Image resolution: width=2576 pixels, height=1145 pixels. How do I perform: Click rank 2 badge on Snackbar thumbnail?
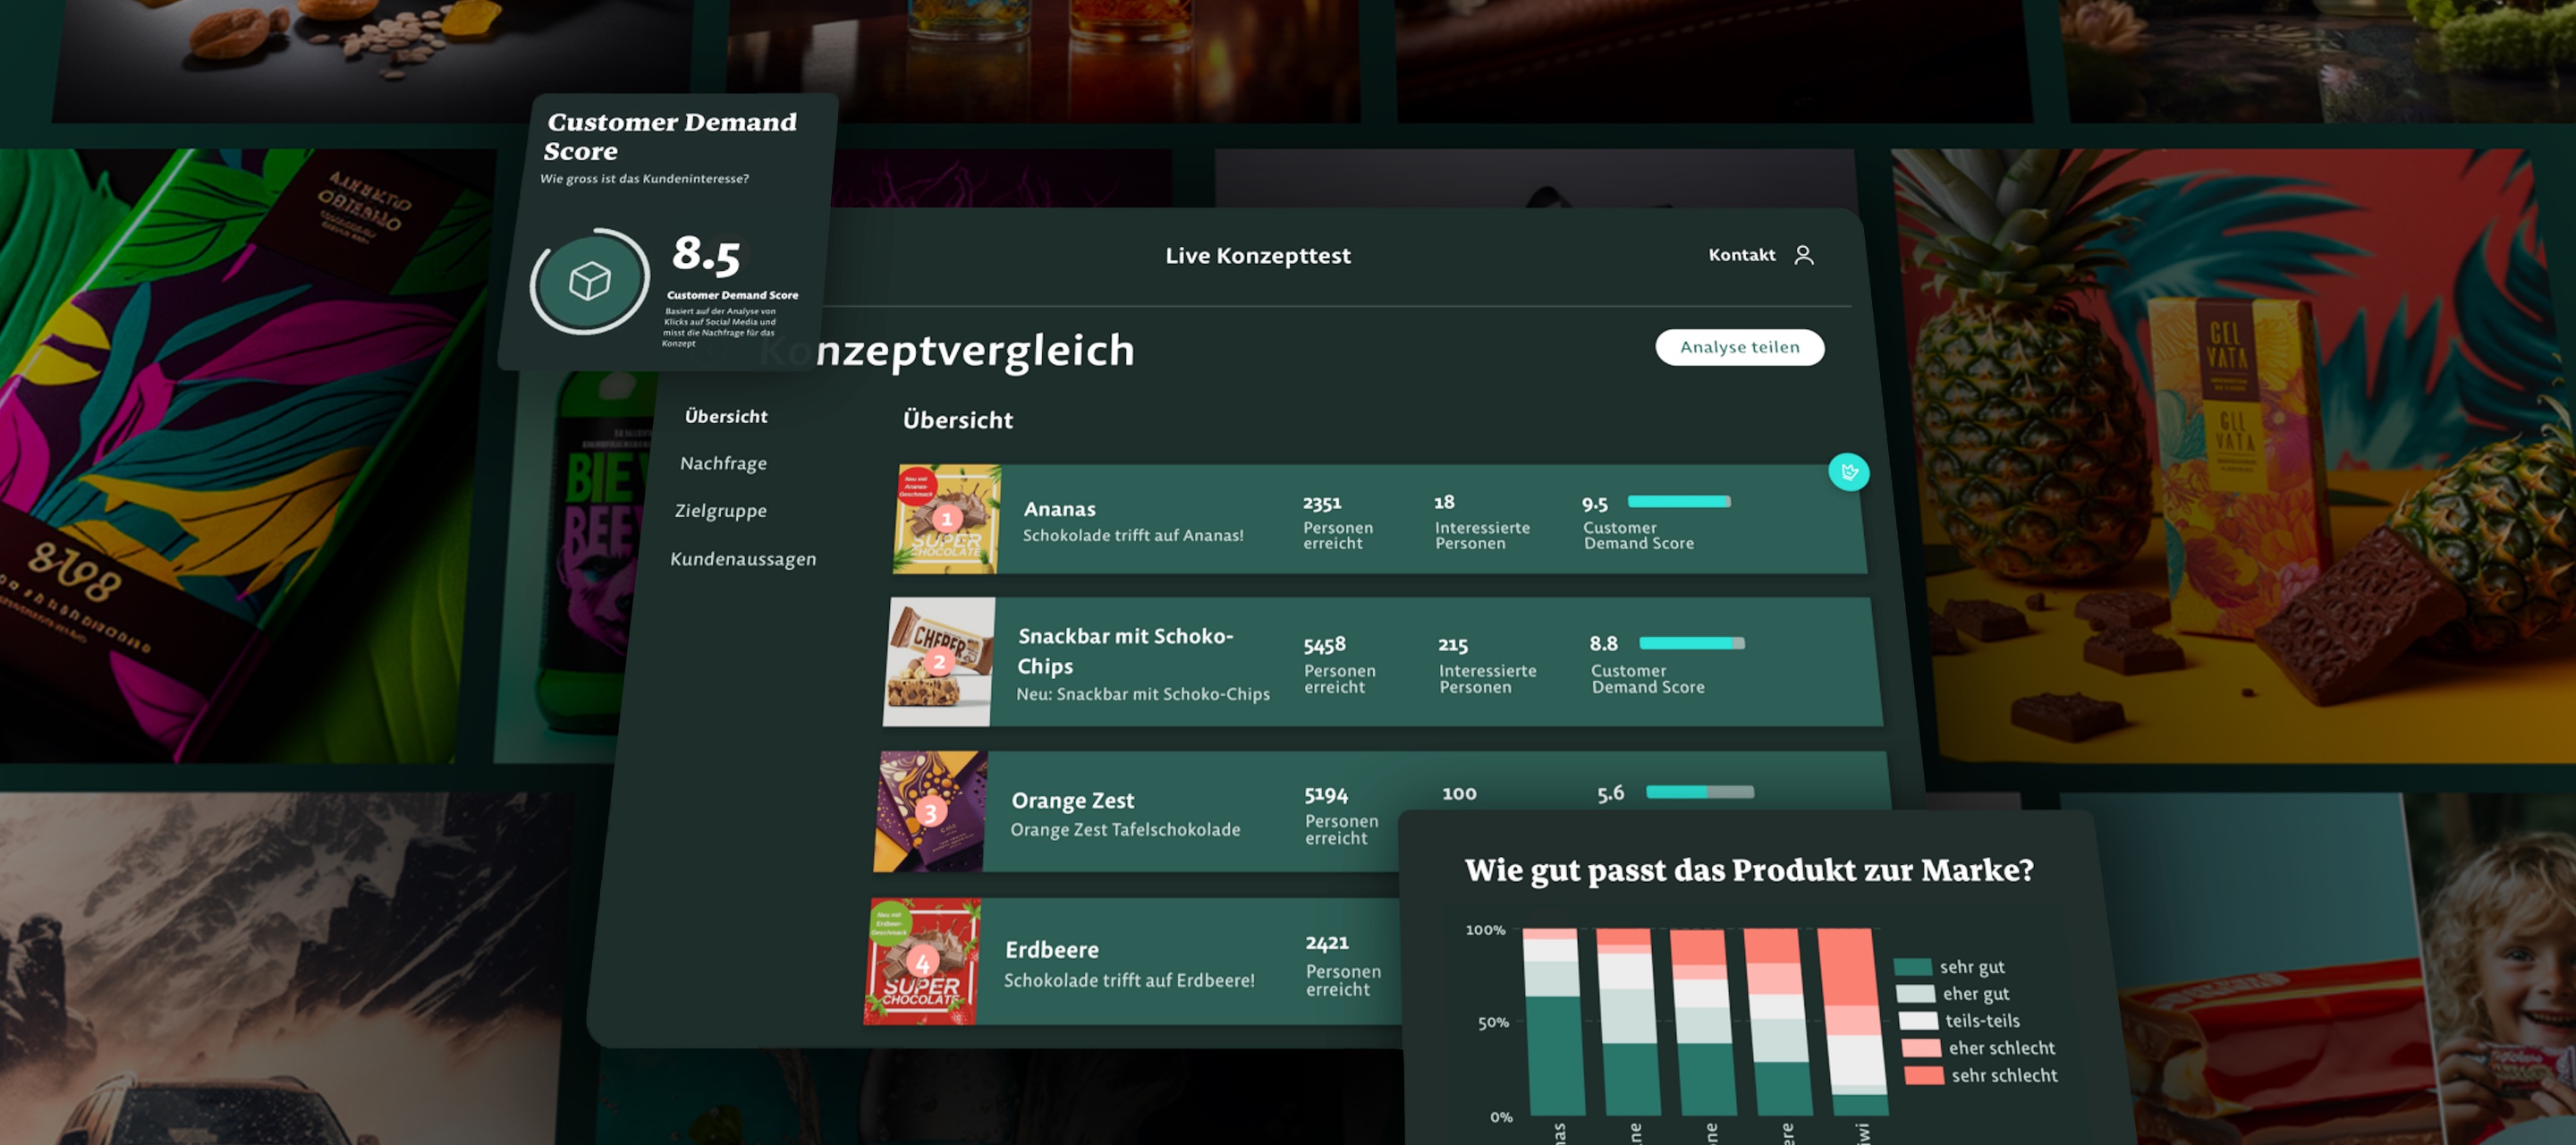pos(938,661)
